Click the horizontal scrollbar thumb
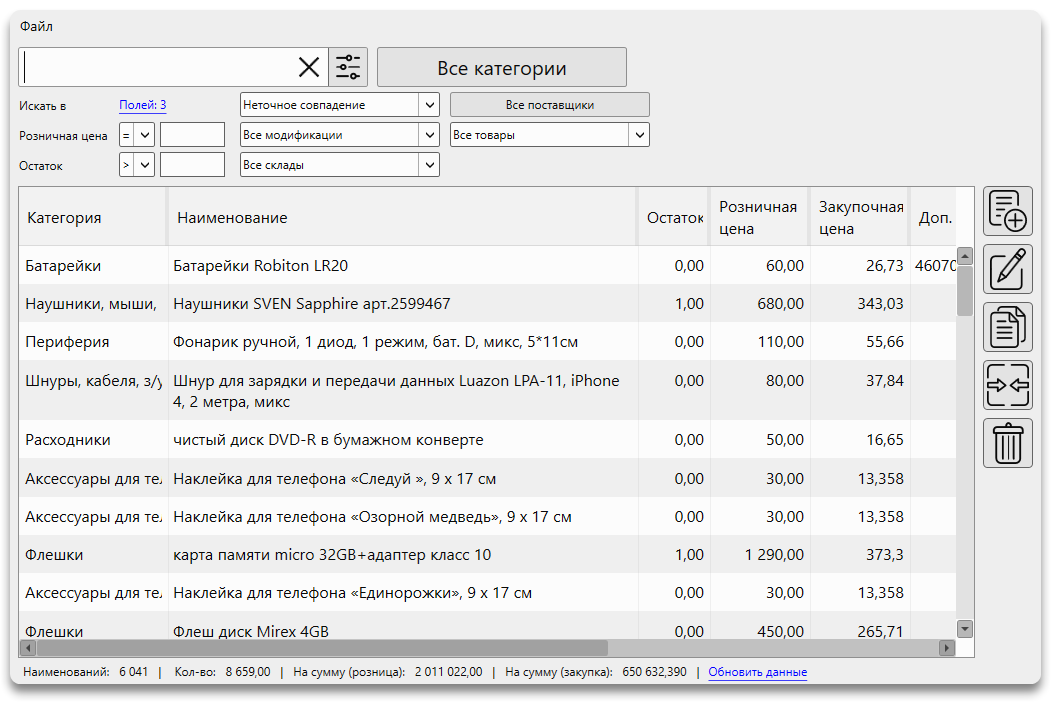 tap(322, 648)
